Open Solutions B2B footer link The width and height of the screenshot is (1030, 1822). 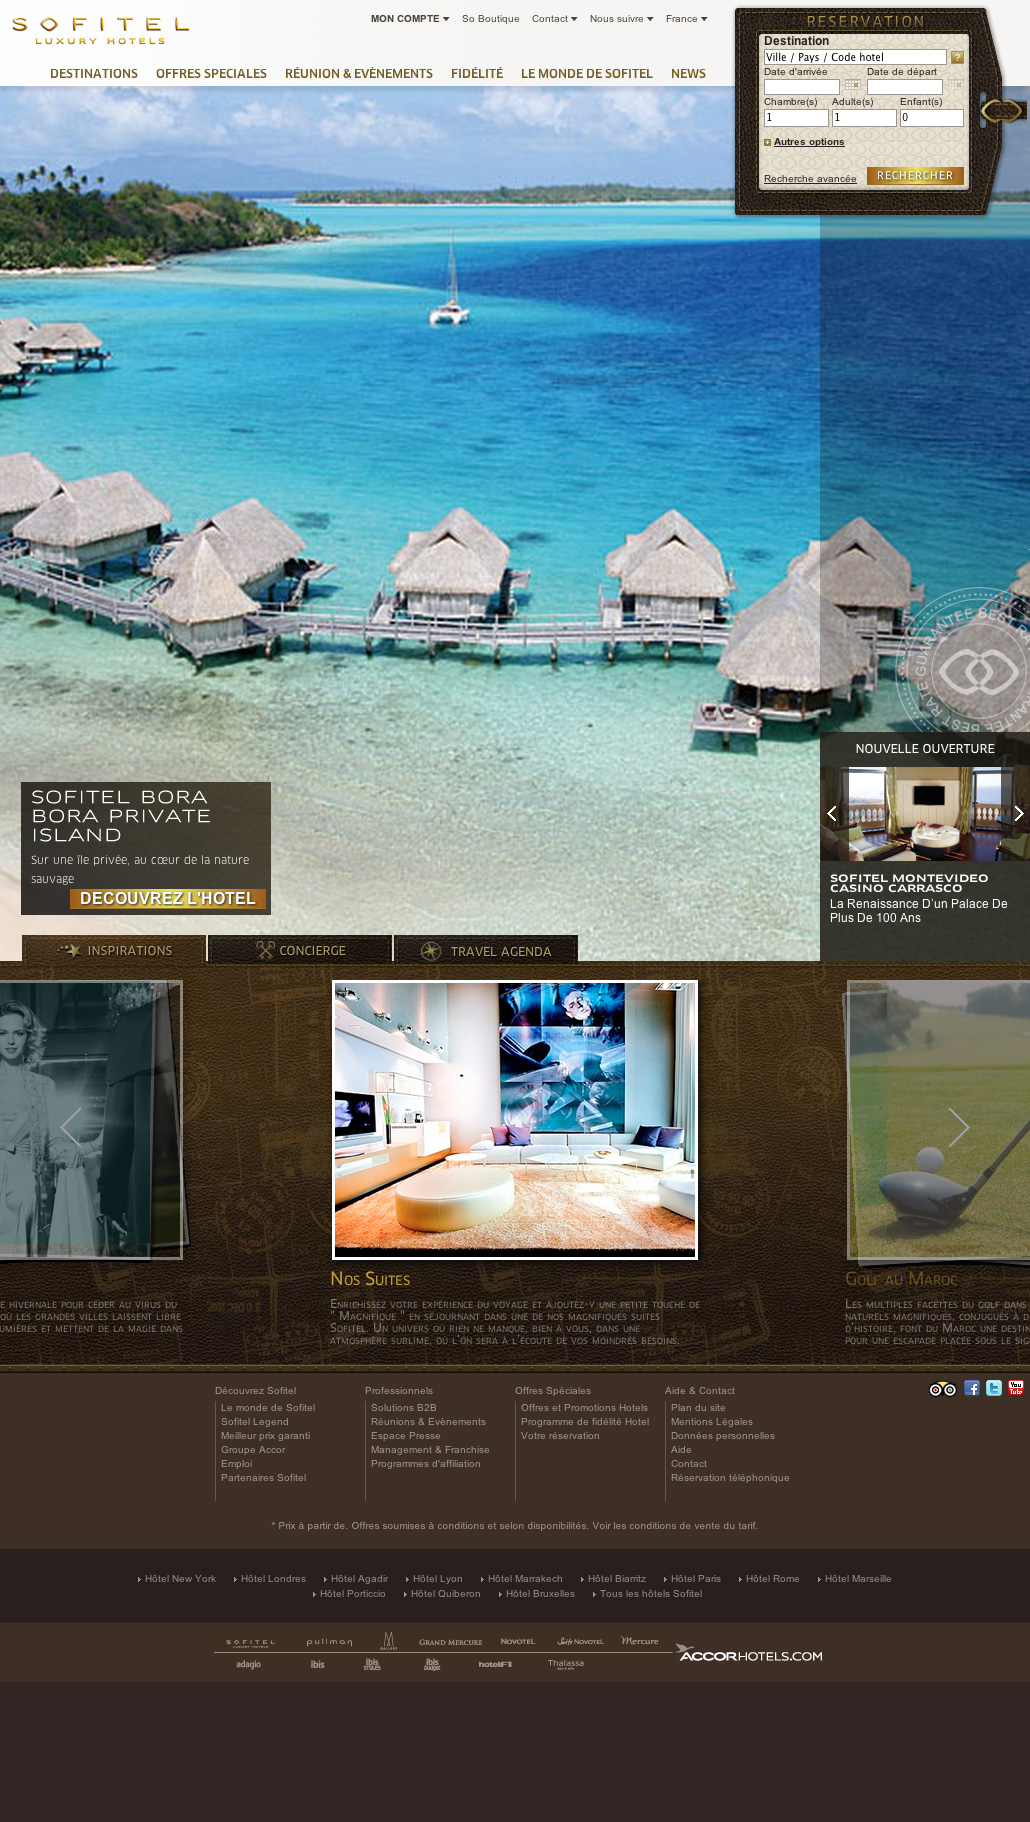pos(404,1408)
